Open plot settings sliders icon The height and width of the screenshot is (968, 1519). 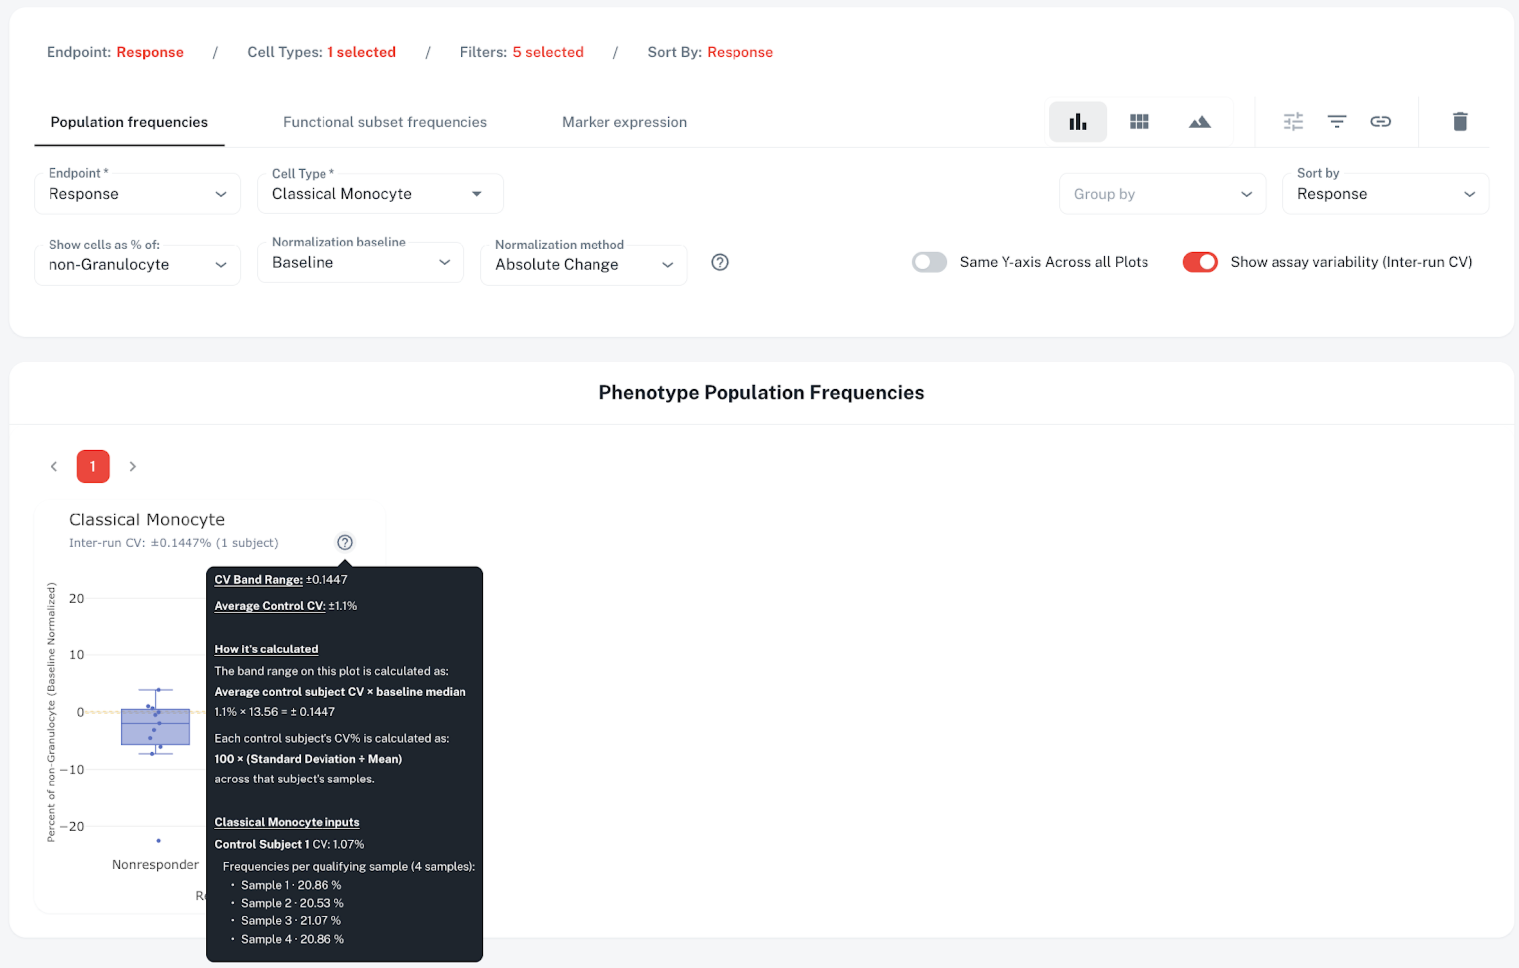[x=1293, y=122]
